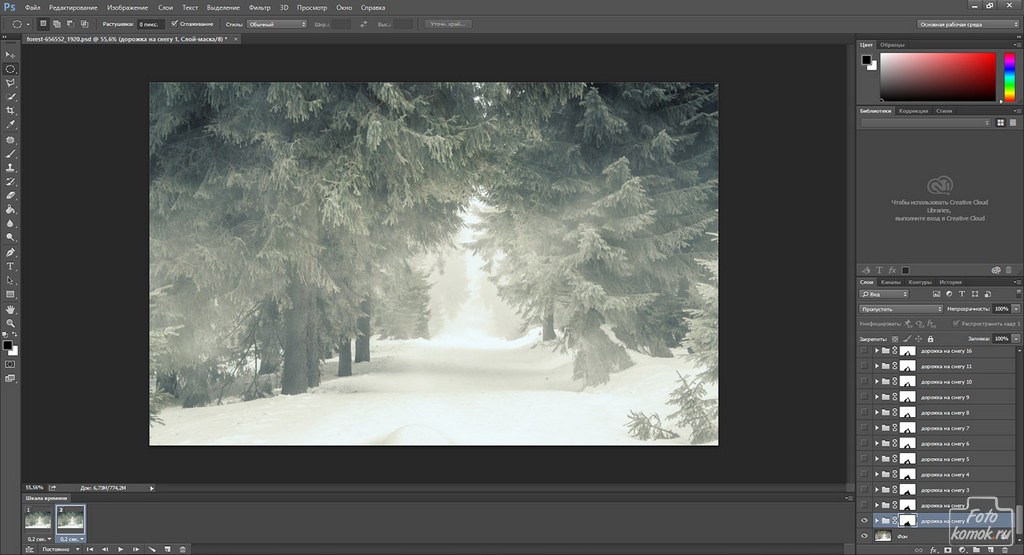Screen dimensions: 1024x555
Task: Click the rainbow hue slider strip
Action: click(x=1010, y=77)
